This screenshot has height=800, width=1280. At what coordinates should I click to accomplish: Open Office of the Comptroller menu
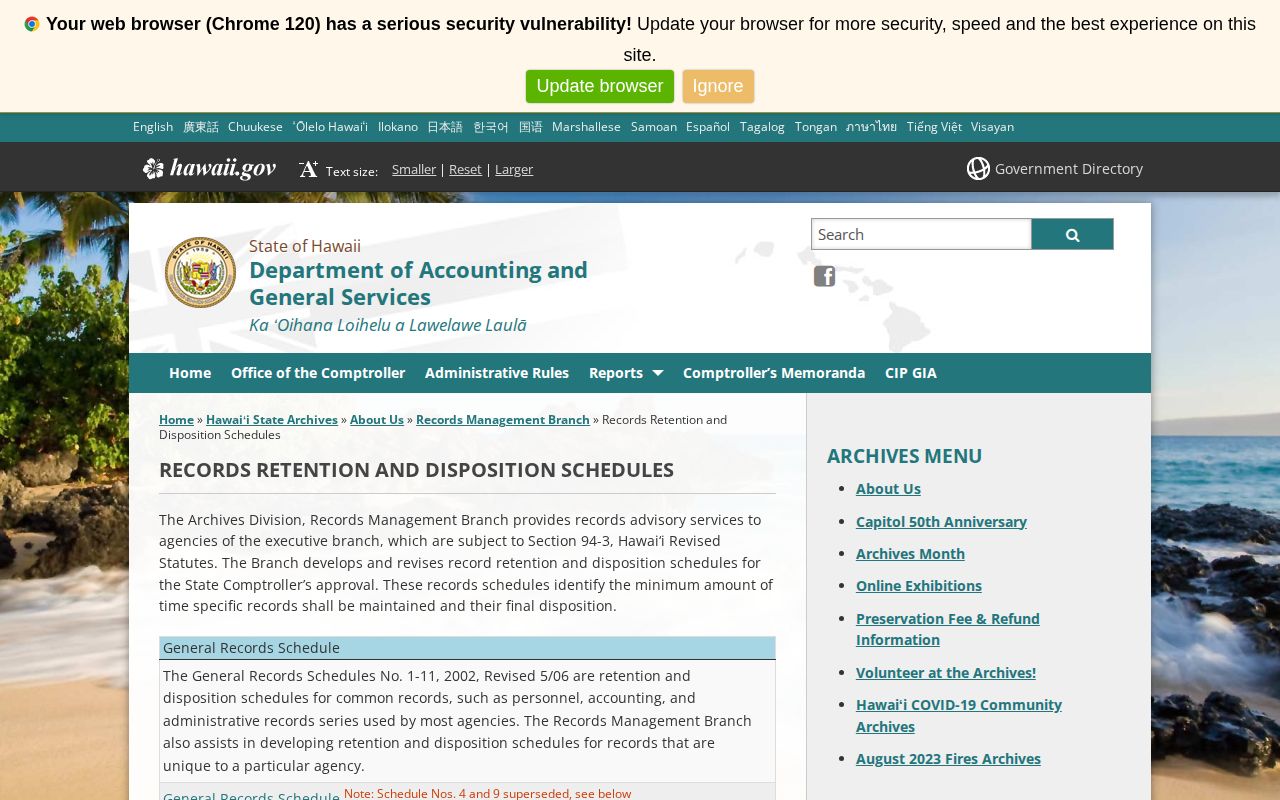(318, 372)
